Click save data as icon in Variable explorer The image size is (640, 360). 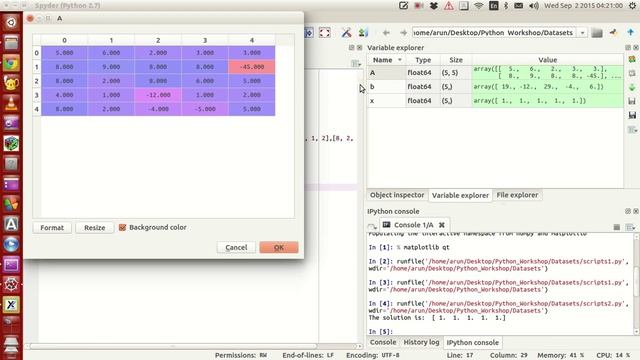[632, 116]
